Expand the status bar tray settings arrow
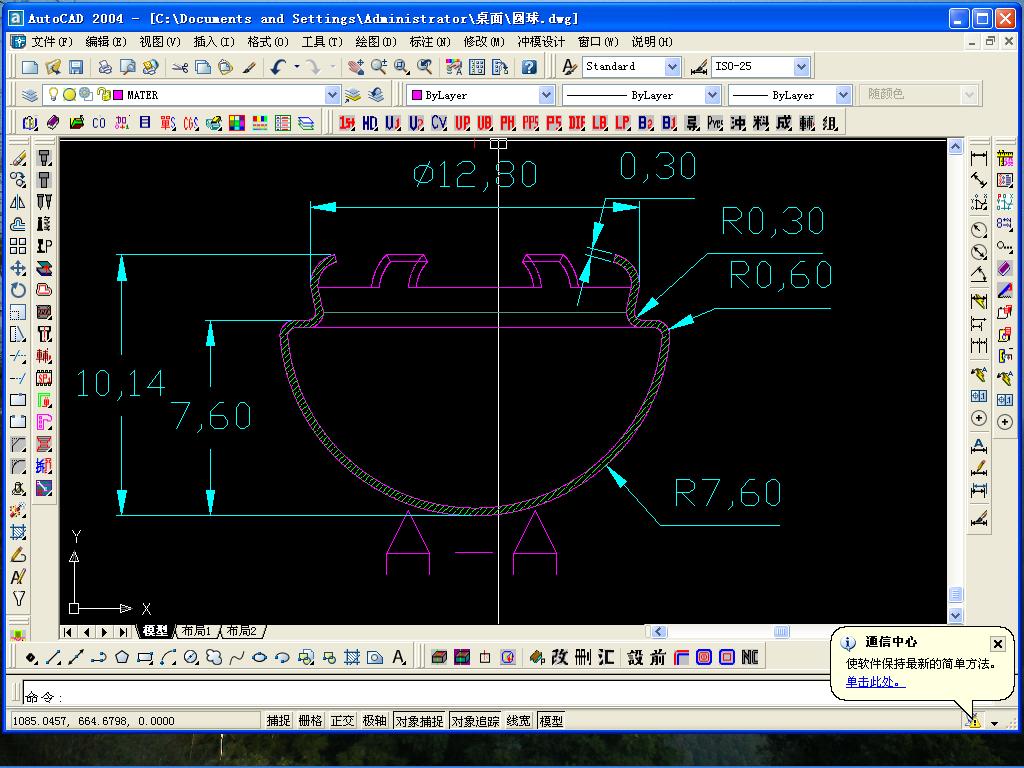 coord(995,723)
